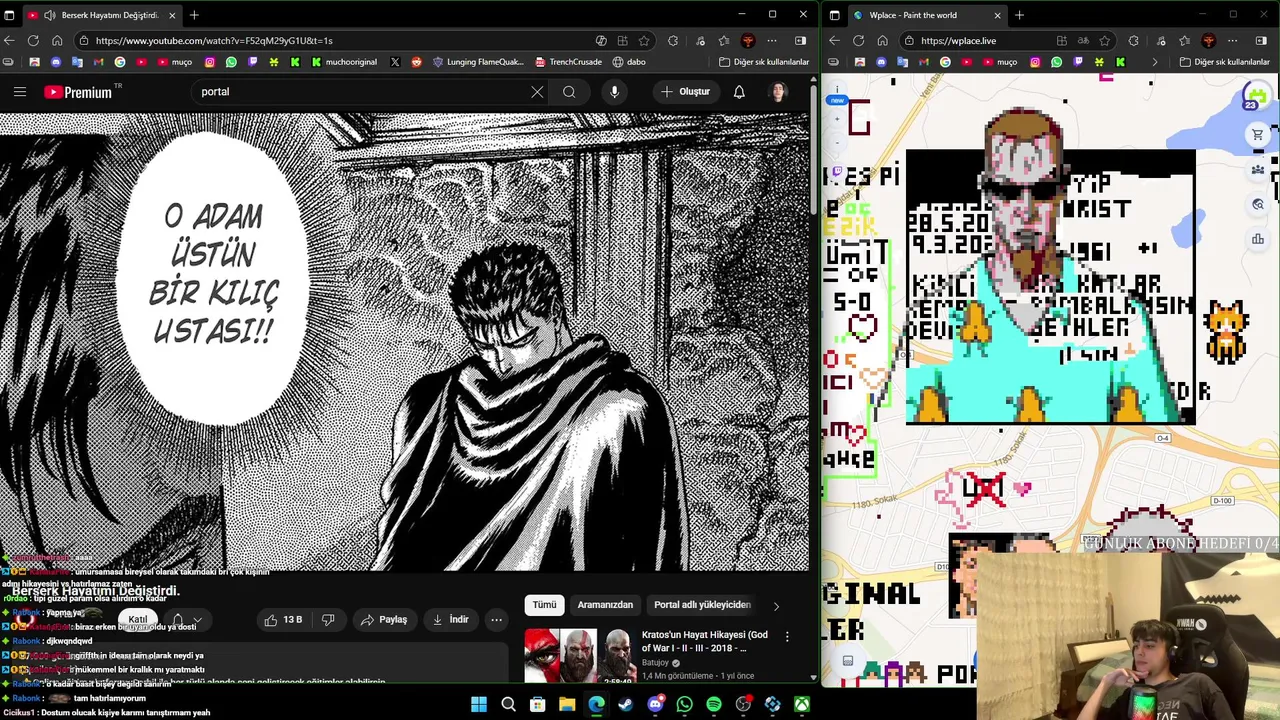Open the WhatsApp bookmark in YouTube window
1280x720 pixels.
[231, 62]
